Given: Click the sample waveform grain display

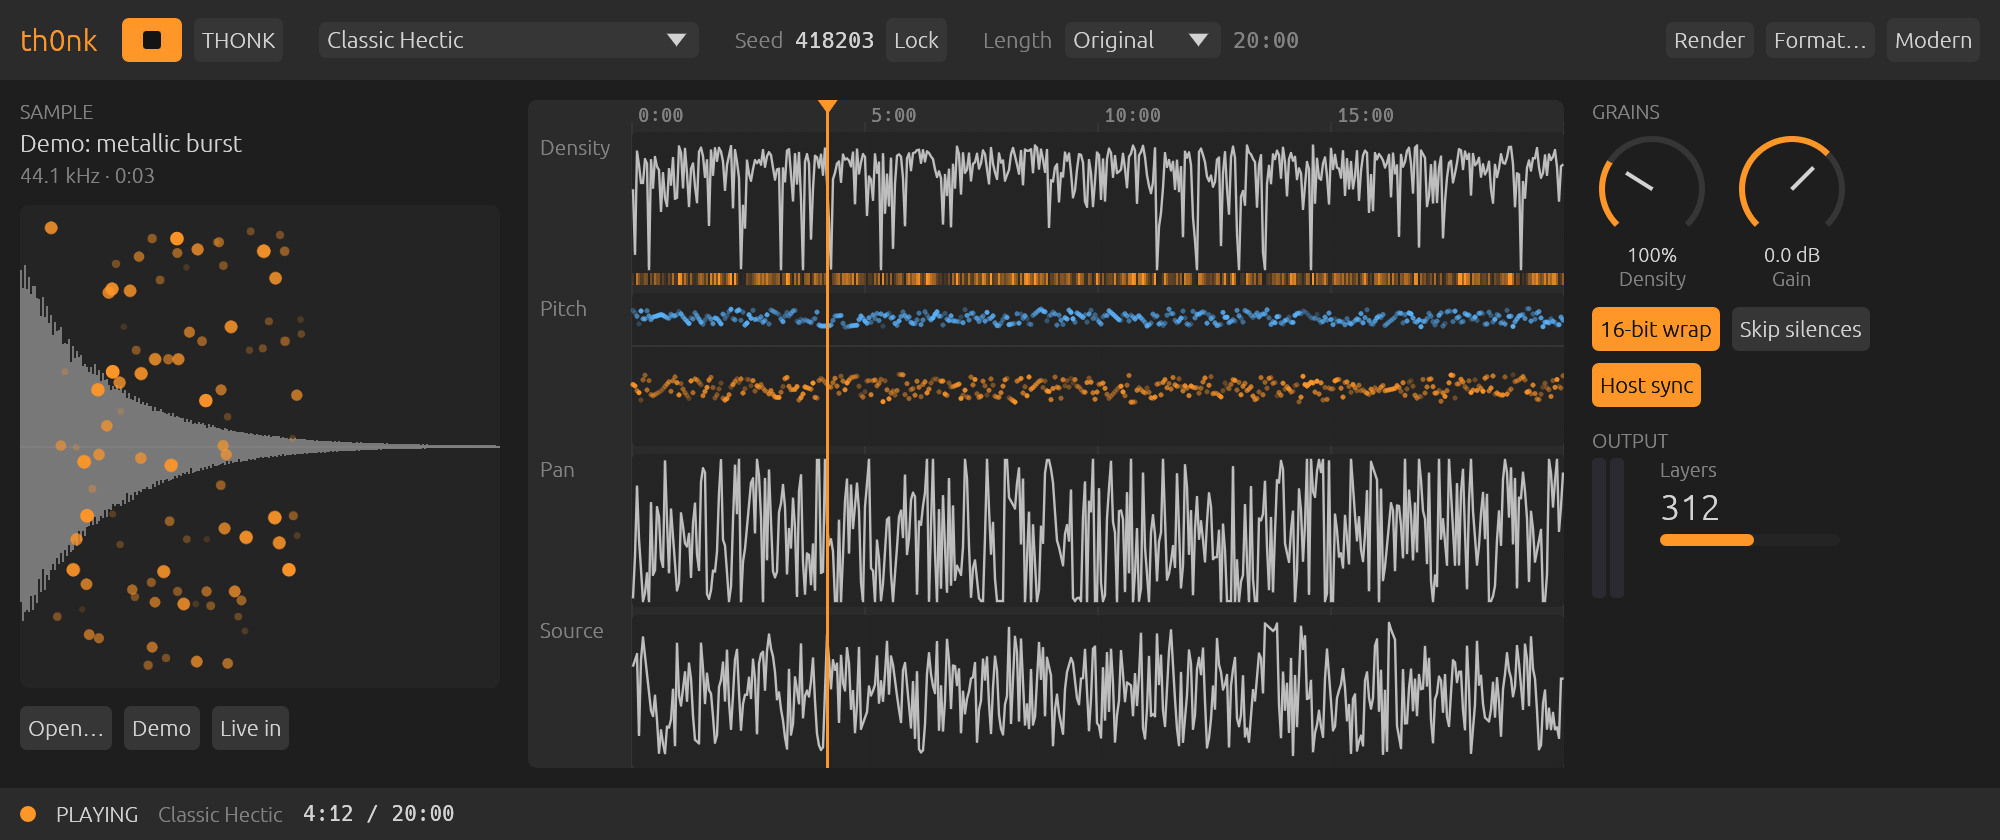Looking at the screenshot, I should [260, 447].
